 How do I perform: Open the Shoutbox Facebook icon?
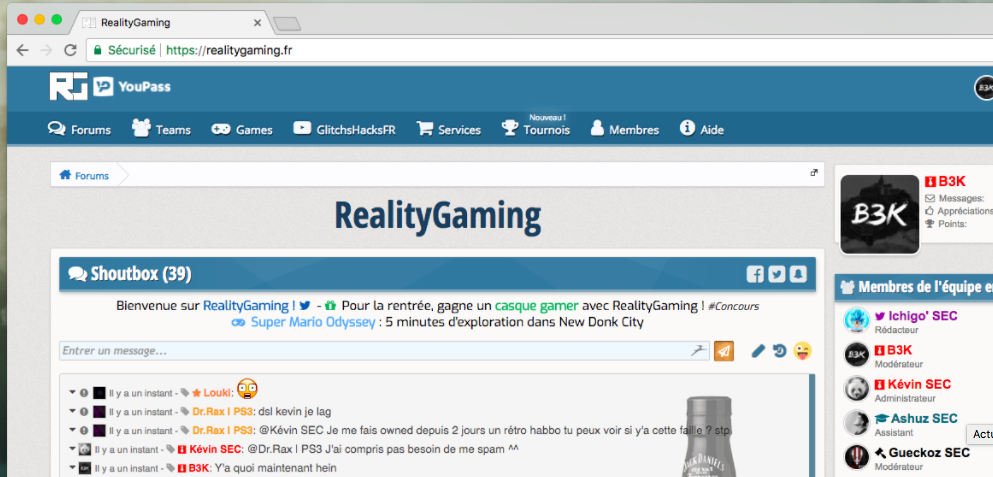[x=755, y=274]
